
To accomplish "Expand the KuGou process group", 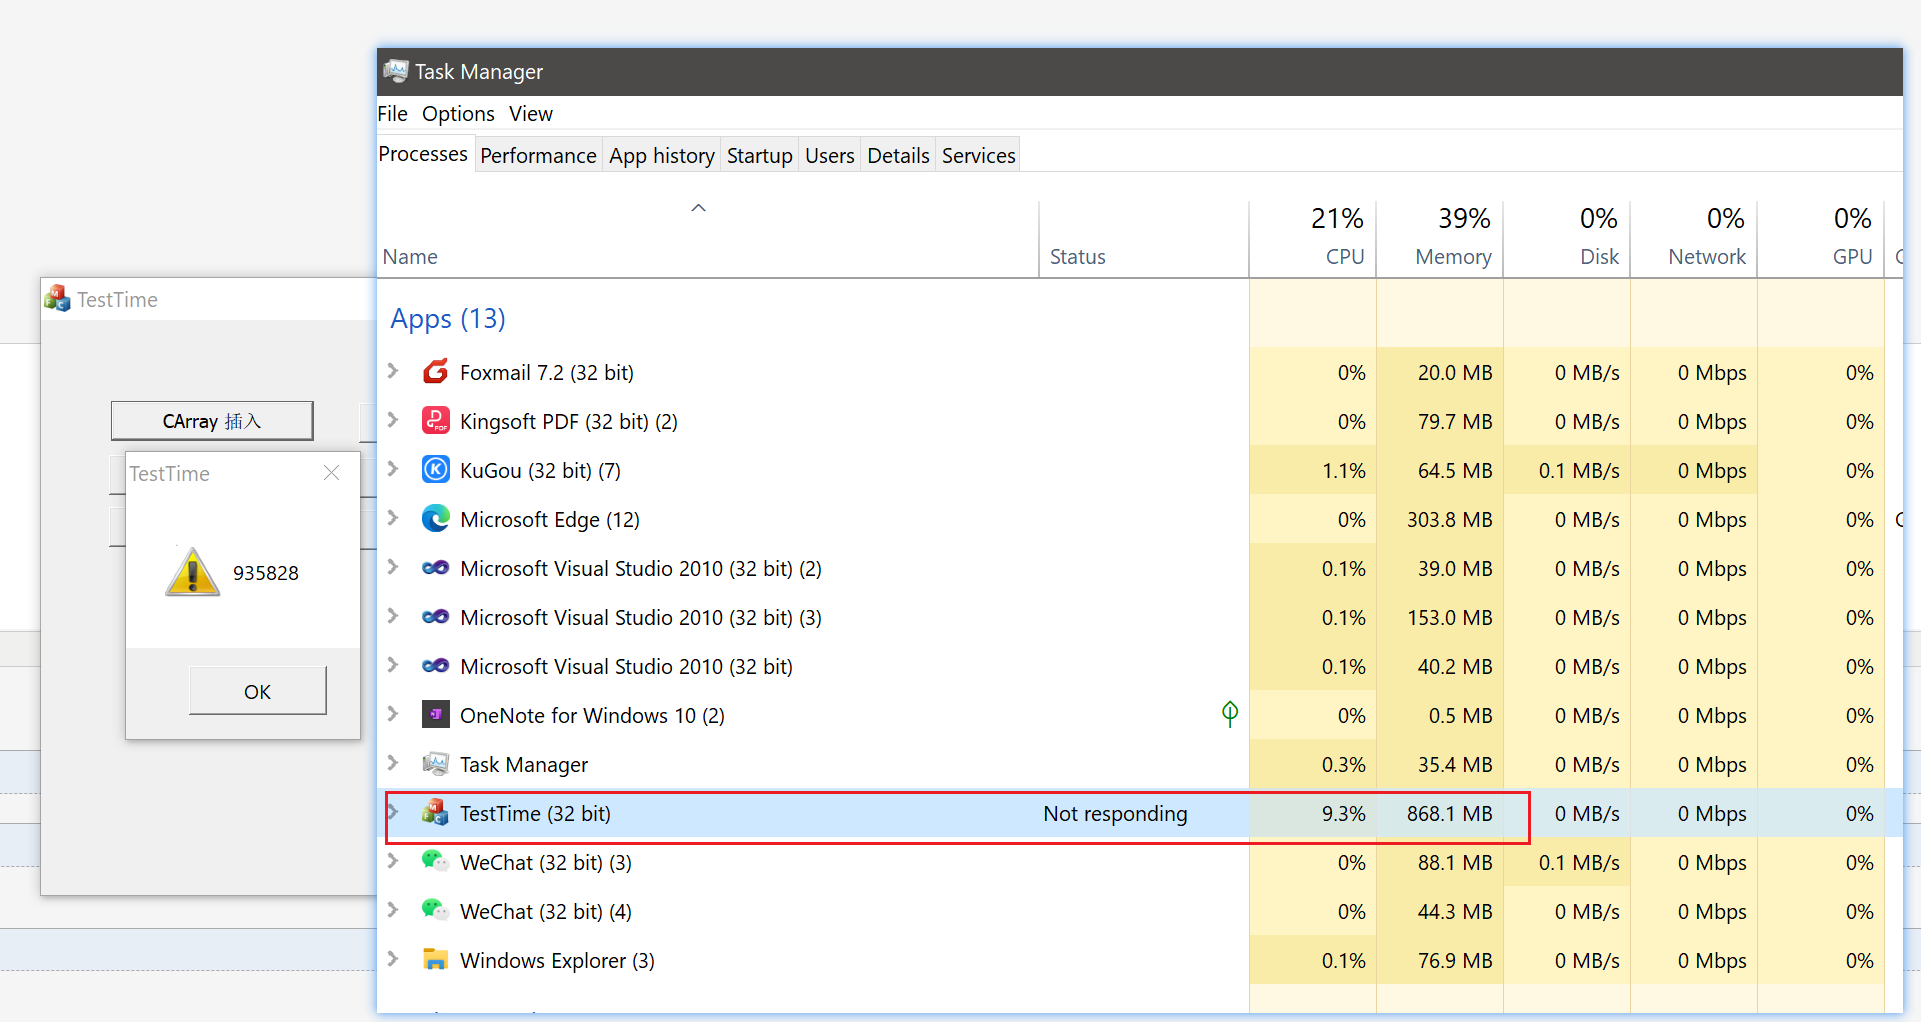I will coord(393,469).
